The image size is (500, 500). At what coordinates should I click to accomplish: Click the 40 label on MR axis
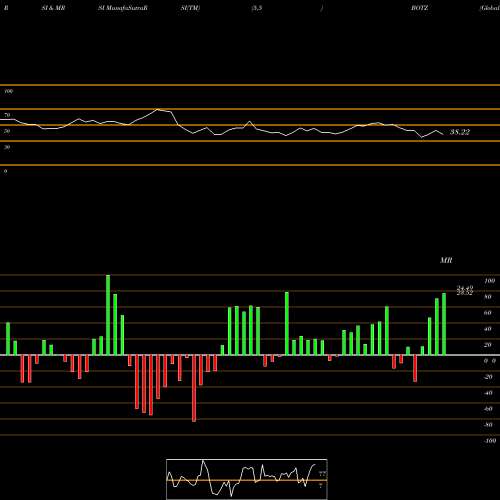[x=487, y=329]
